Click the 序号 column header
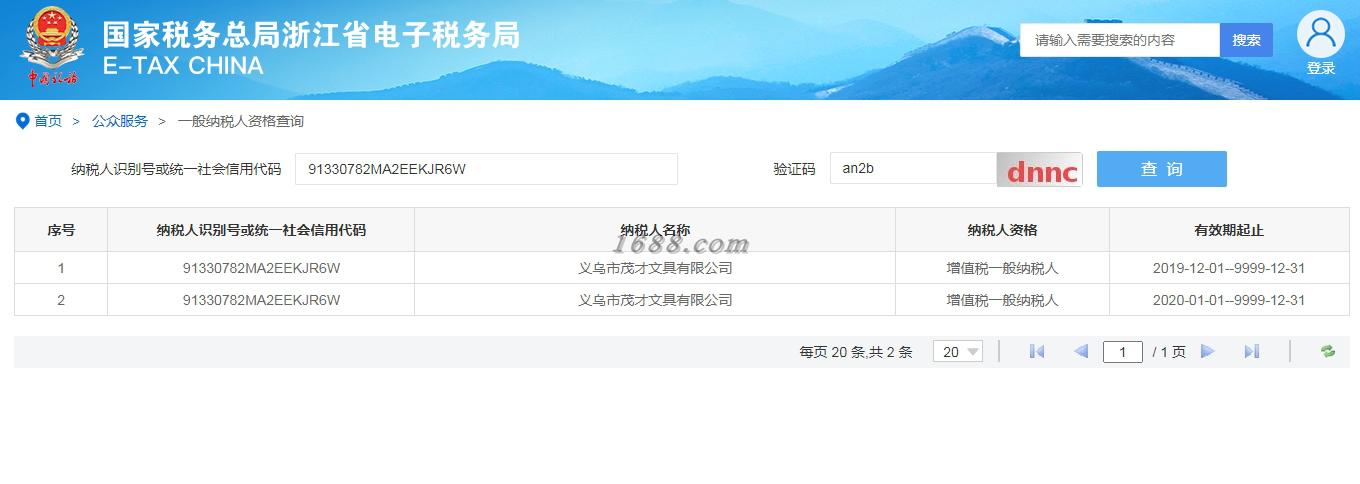Image resolution: width=1360 pixels, height=484 pixels. click(61, 230)
